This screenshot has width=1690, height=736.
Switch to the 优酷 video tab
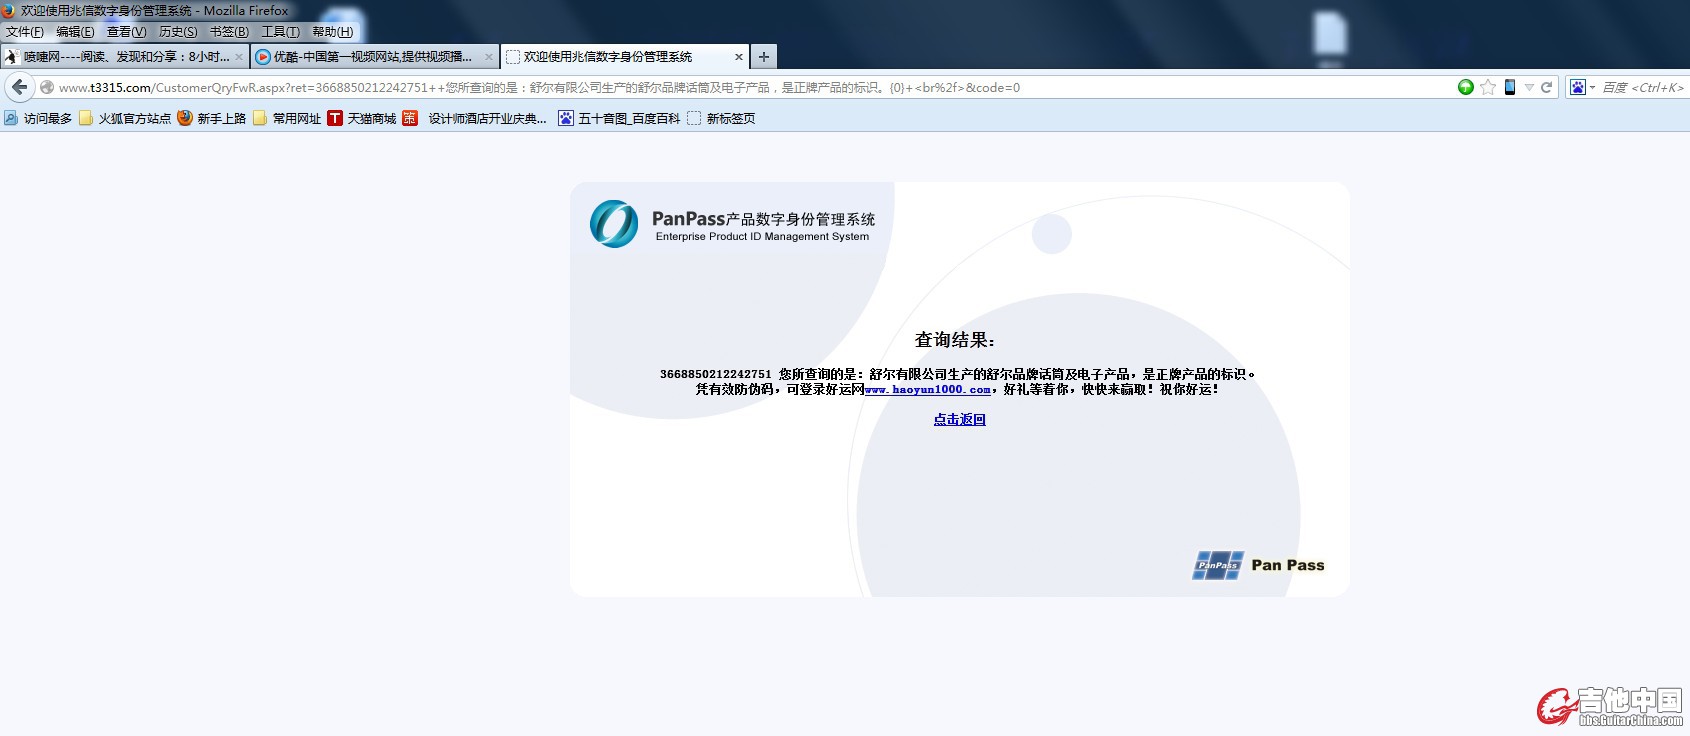click(x=374, y=57)
